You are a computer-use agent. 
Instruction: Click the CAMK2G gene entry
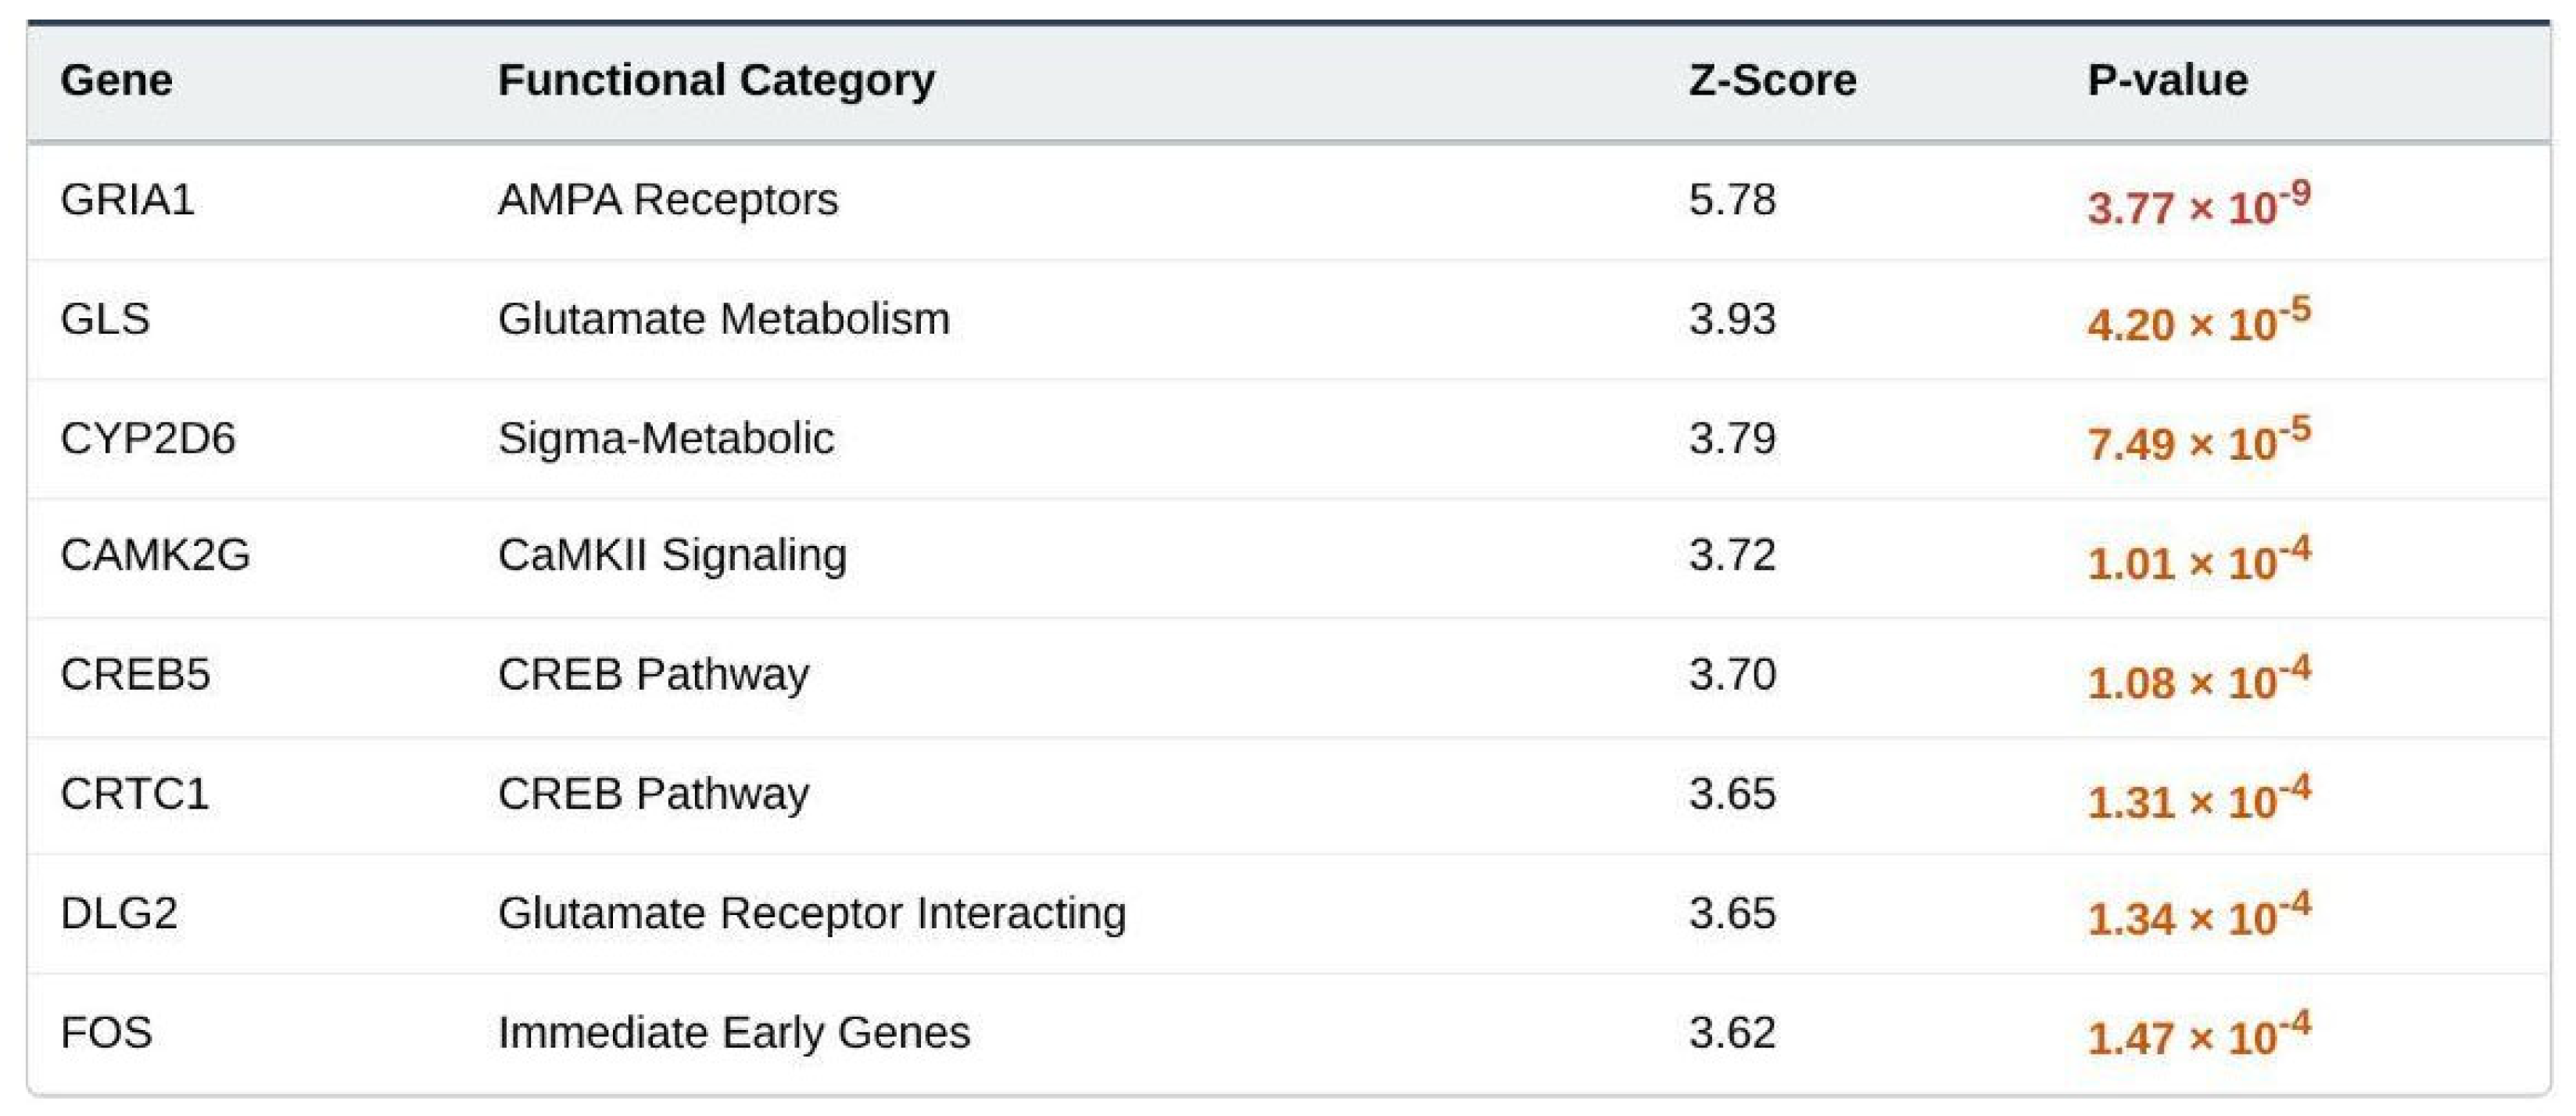[155, 555]
